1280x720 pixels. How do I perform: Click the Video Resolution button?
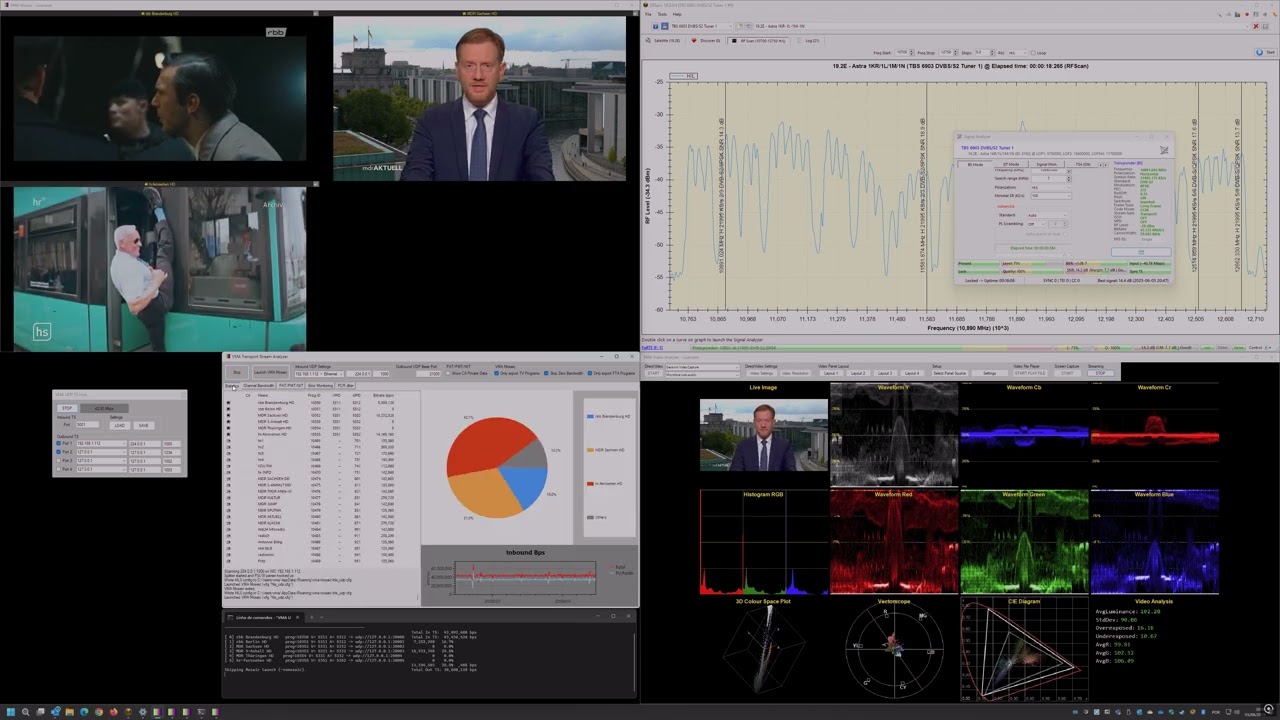[x=796, y=373]
